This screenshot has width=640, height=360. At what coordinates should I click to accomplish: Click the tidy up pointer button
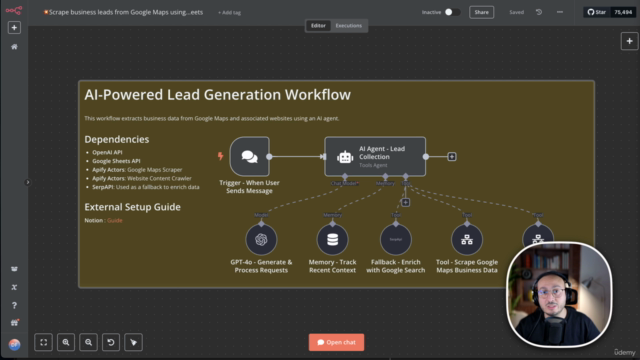pos(133,342)
